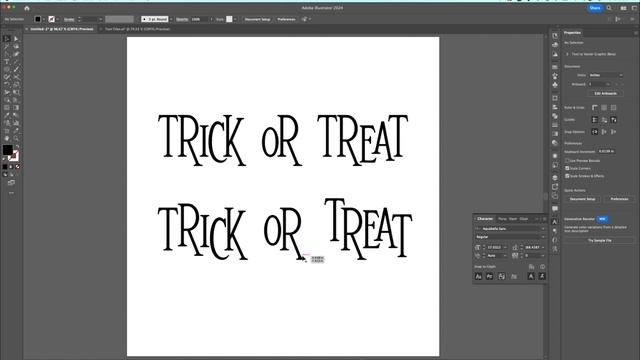This screenshot has height=360, width=640.
Task: Open the kerning Auto dropdown
Action: click(x=505, y=256)
